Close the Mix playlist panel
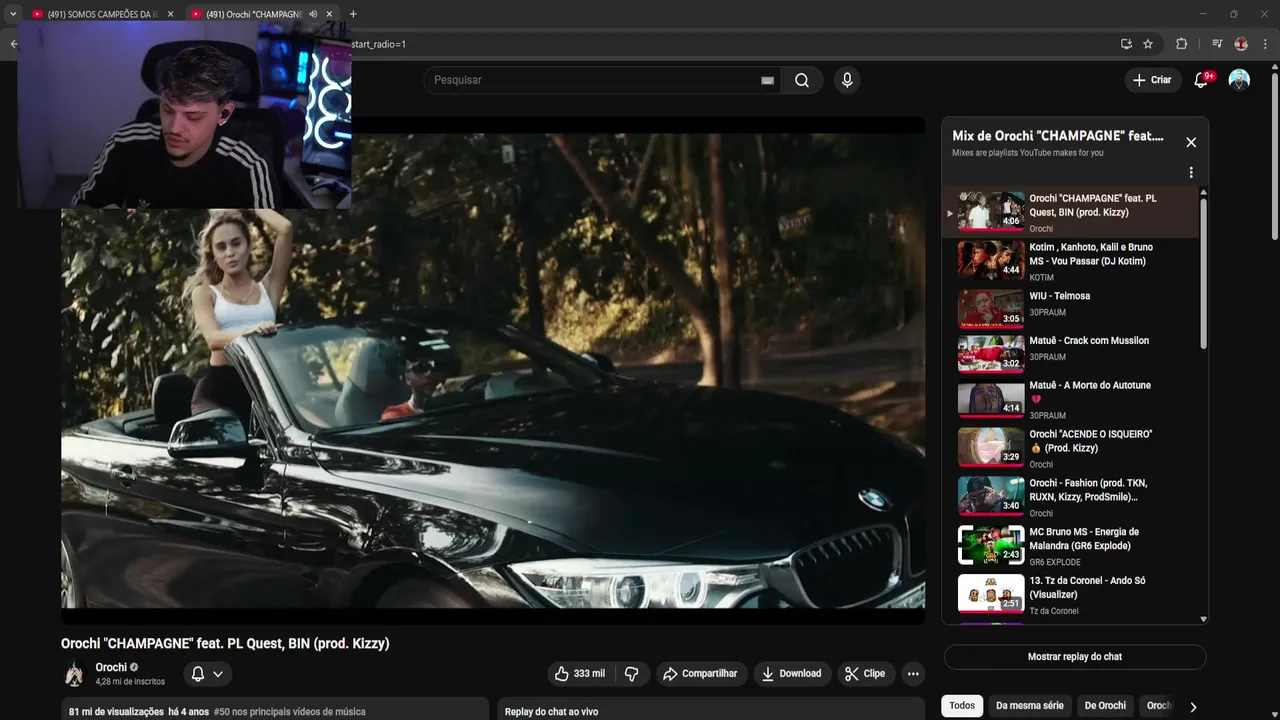1280x720 pixels. (x=1191, y=142)
